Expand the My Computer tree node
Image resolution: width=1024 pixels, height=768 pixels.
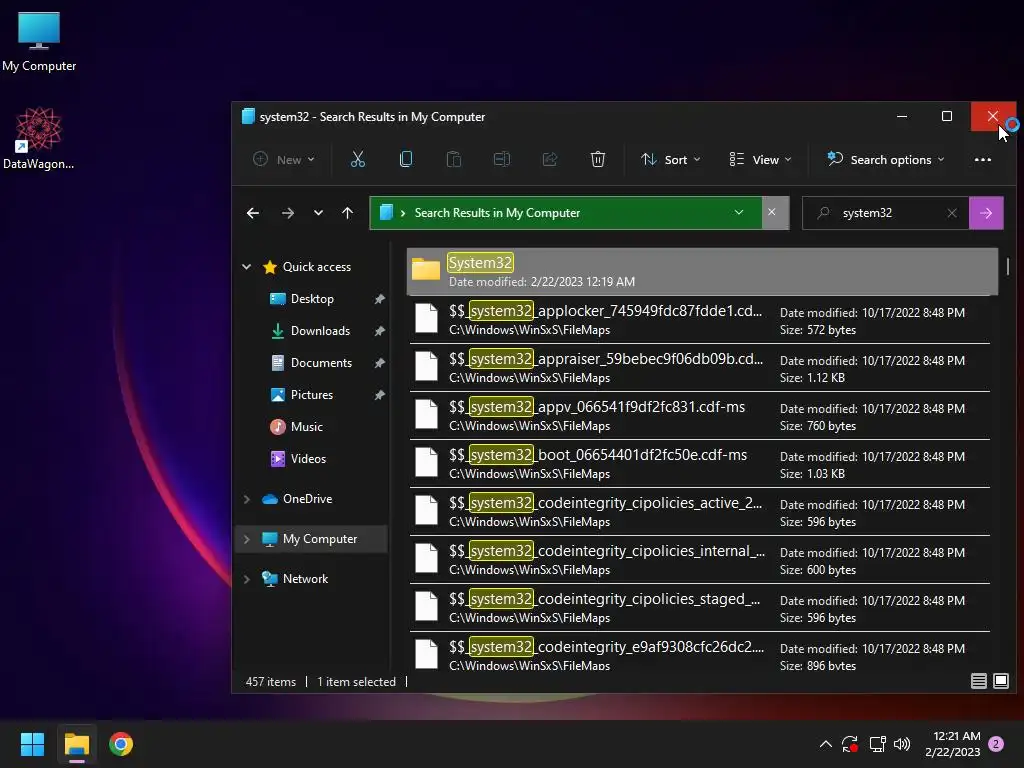click(247, 539)
